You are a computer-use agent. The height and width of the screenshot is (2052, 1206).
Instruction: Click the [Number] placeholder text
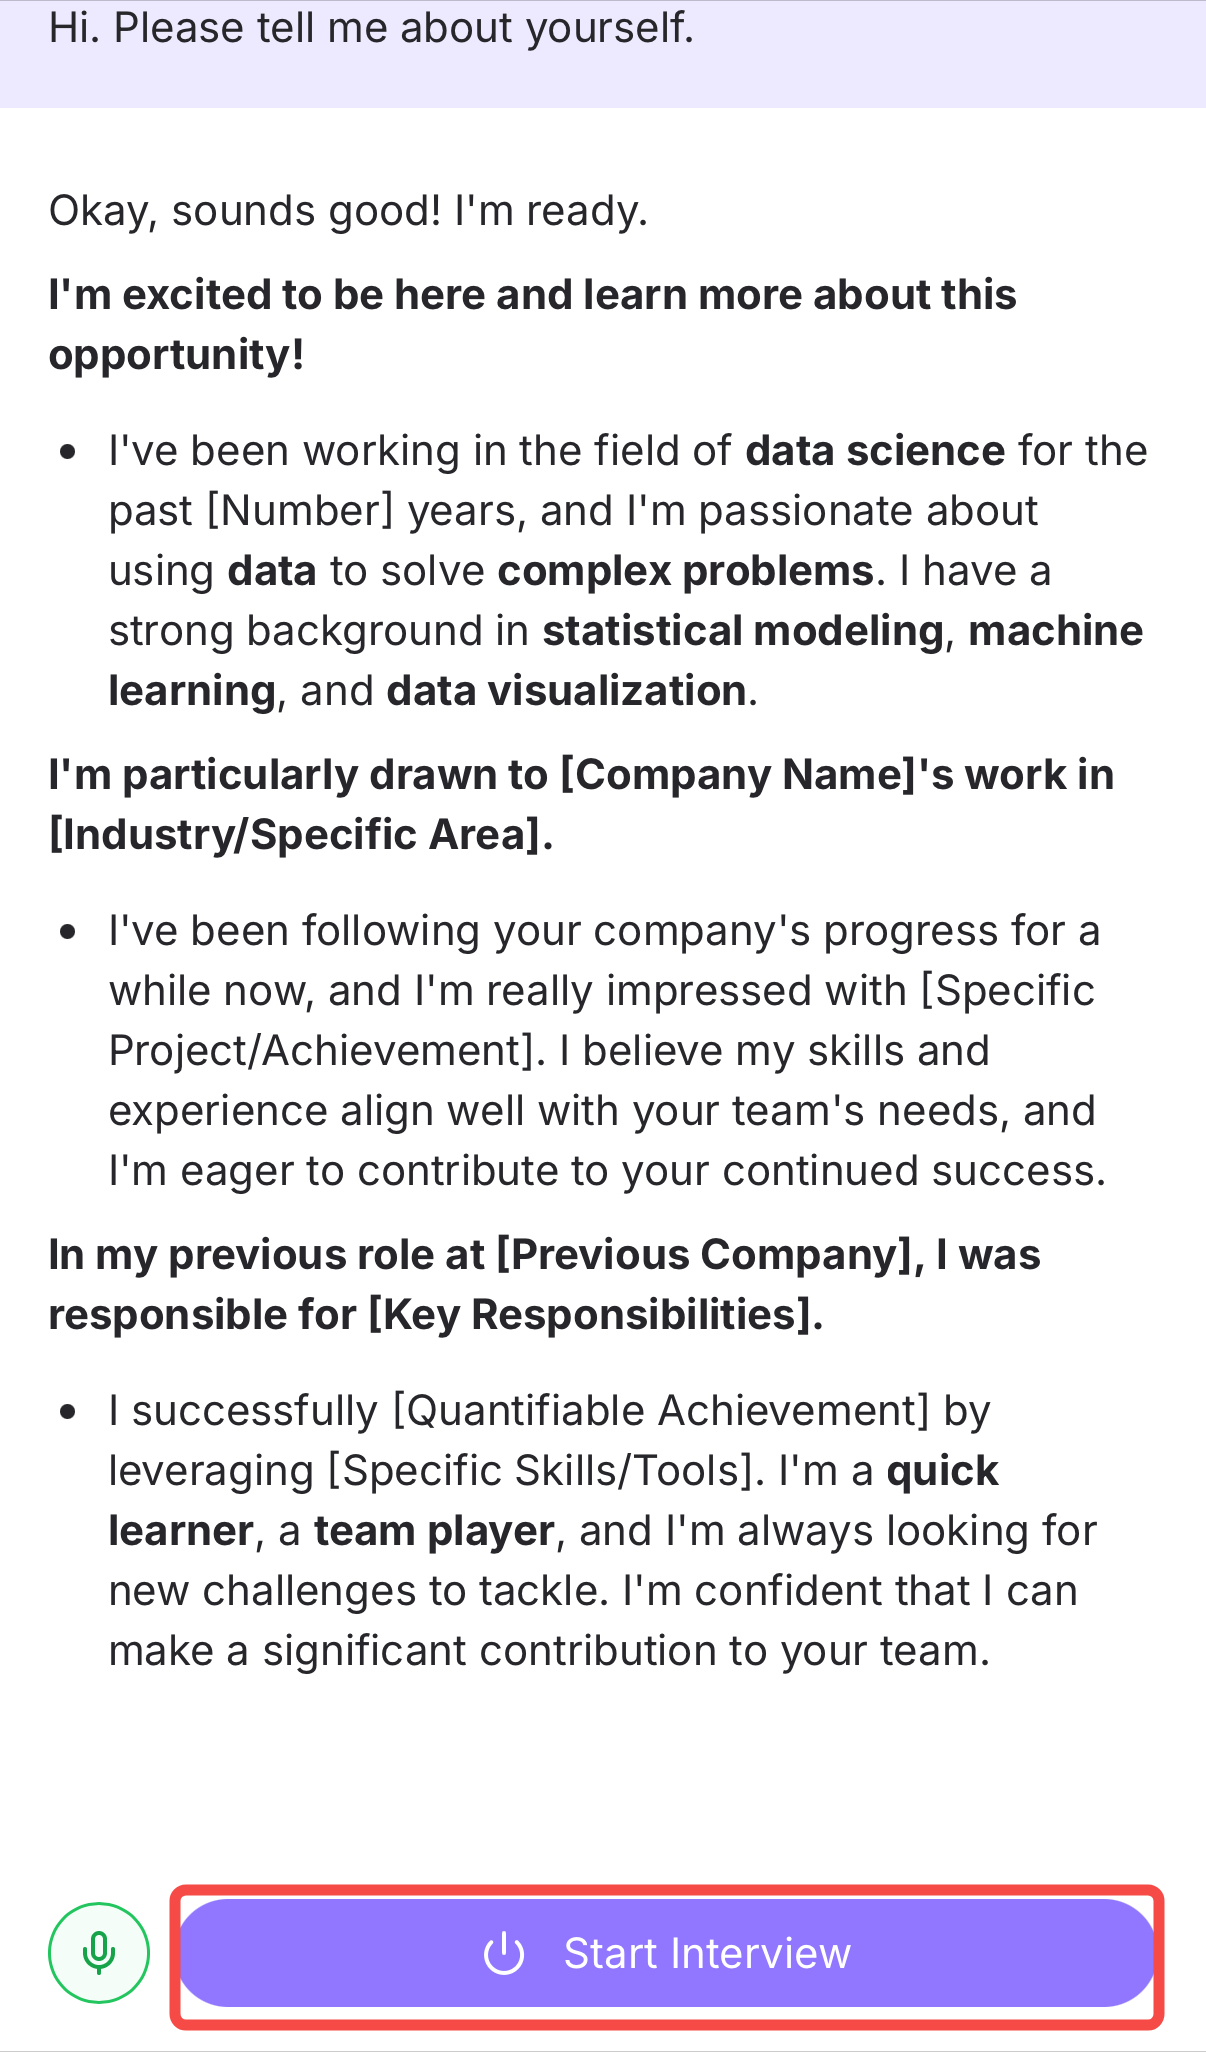click(x=300, y=511)
